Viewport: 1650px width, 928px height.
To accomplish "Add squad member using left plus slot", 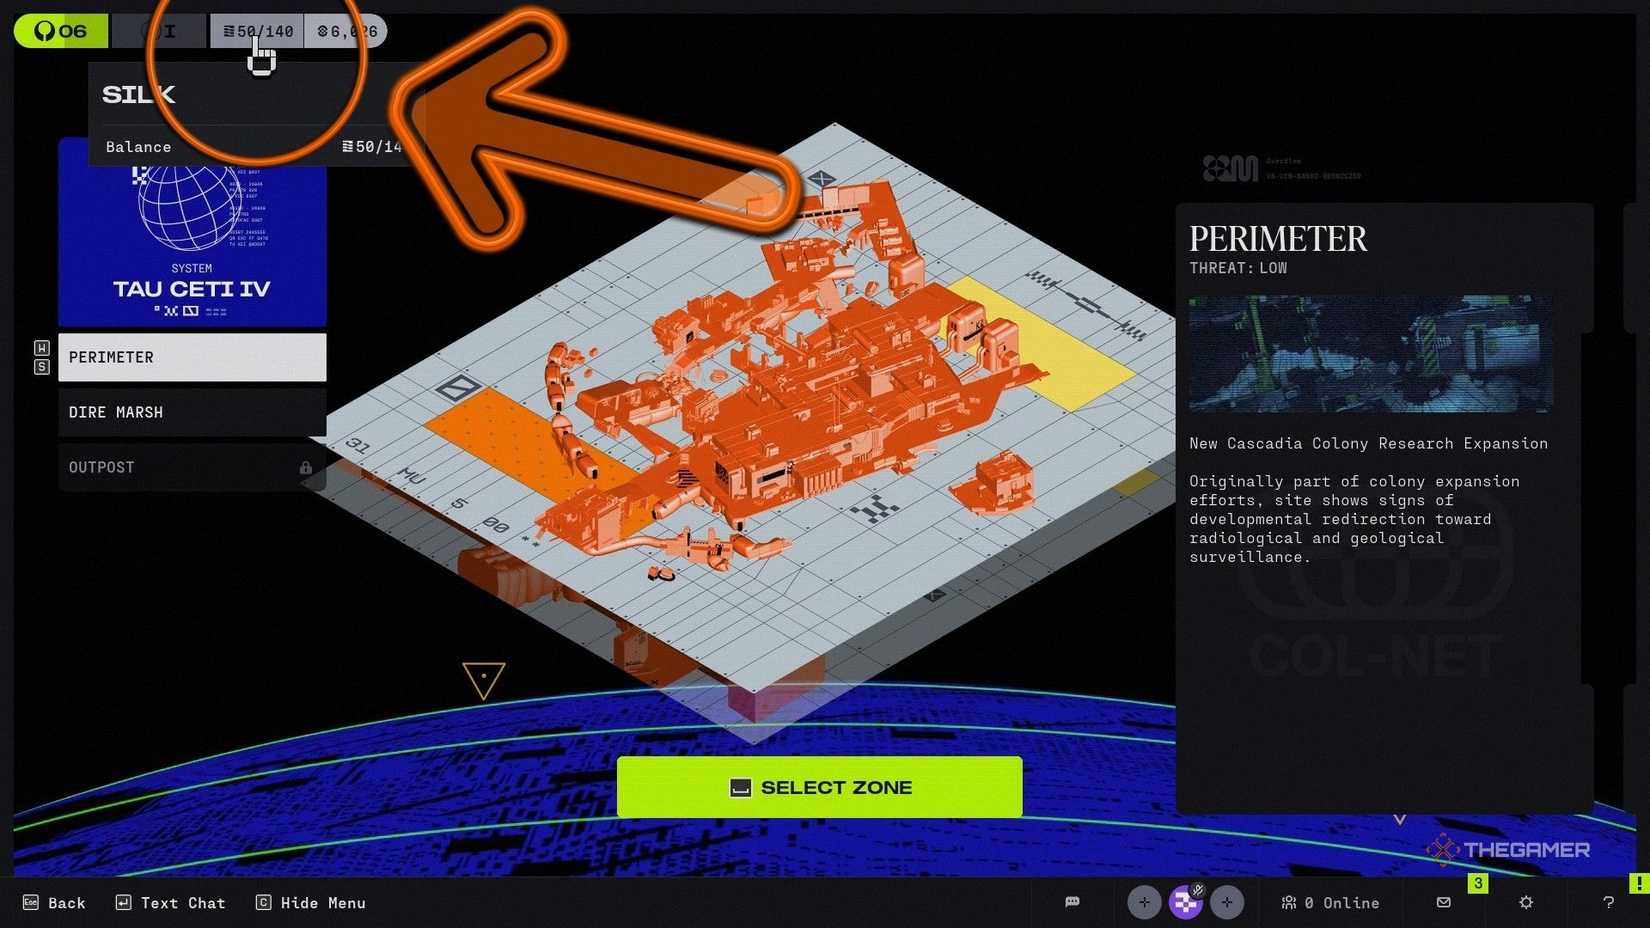I will tap(1144, 902).
